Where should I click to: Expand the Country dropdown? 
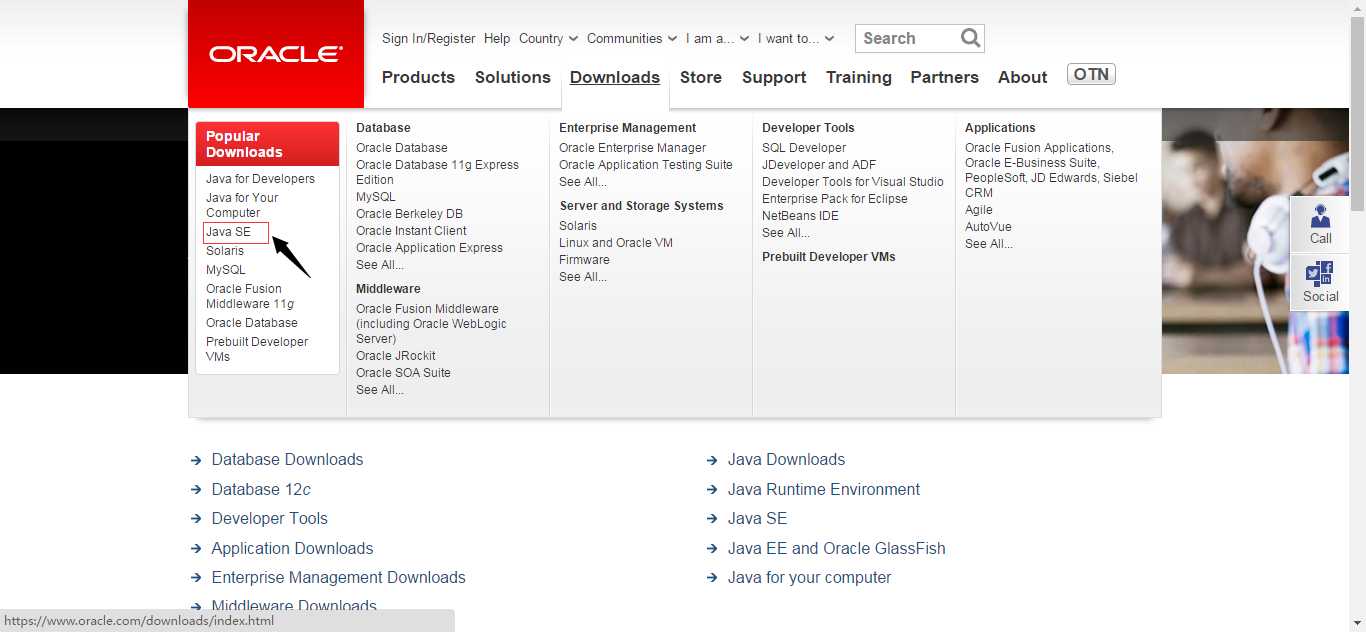[548, 38]
